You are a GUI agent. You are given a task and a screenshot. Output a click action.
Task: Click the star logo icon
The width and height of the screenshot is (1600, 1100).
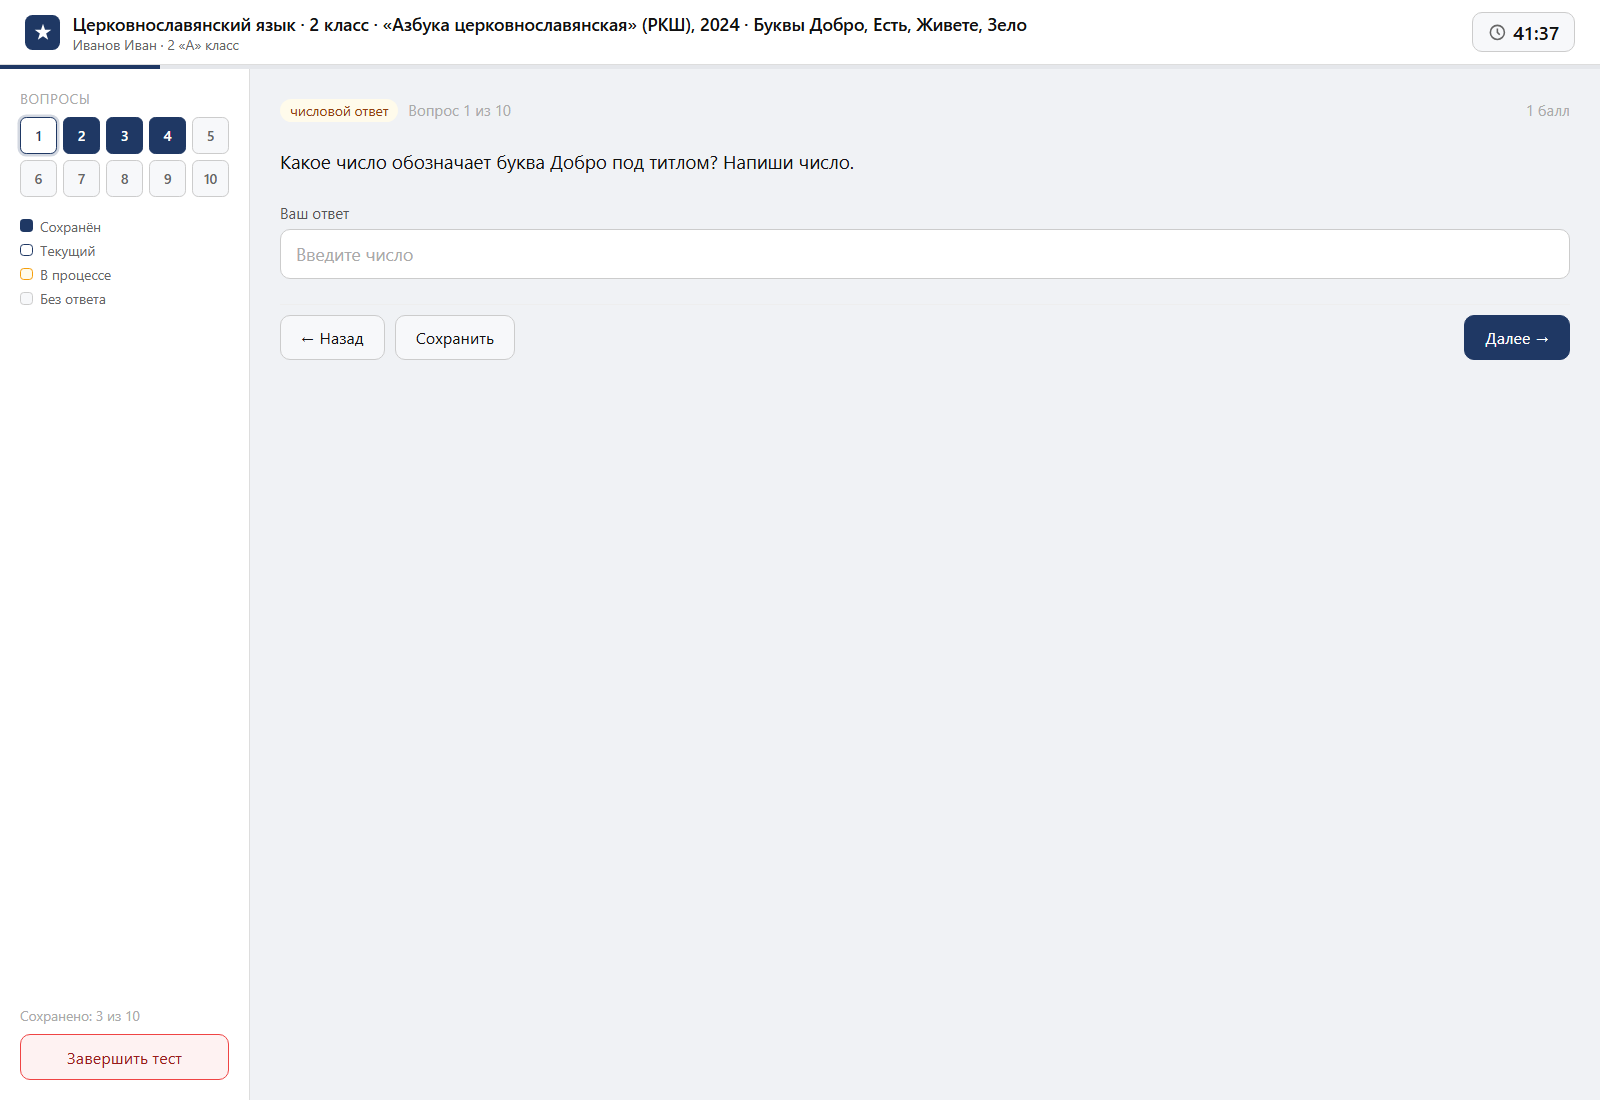(42, 33)
